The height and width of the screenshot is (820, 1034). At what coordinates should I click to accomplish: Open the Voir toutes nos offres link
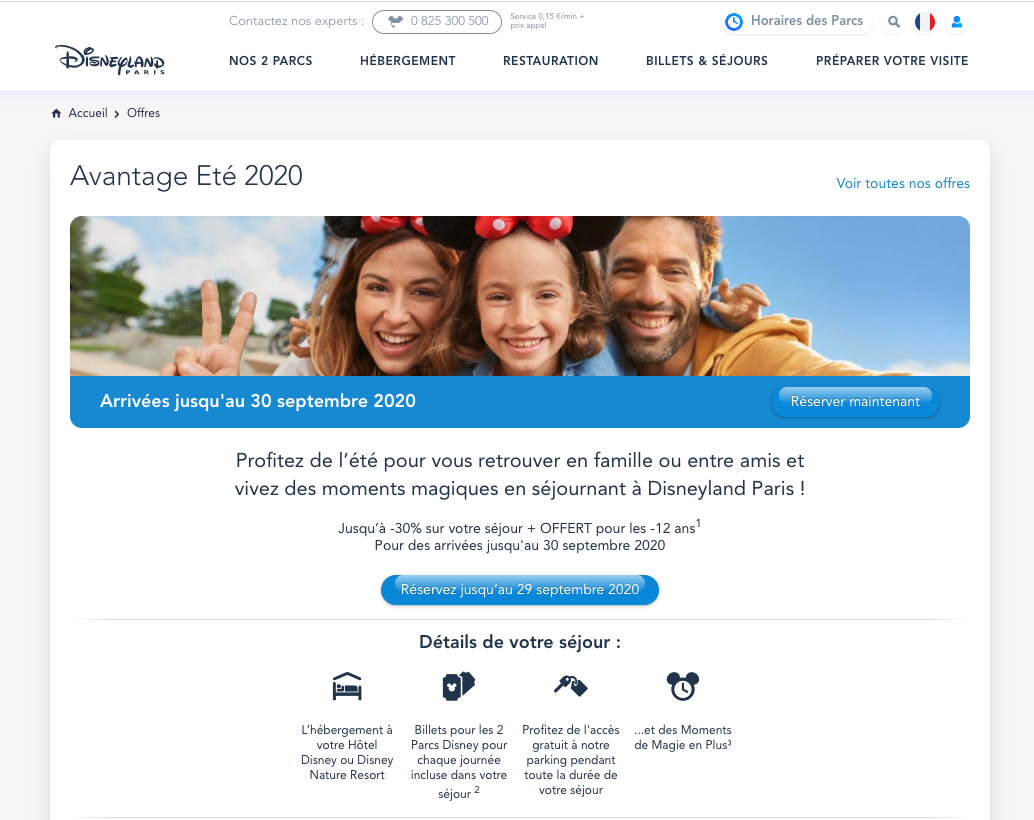pos(903,183)
